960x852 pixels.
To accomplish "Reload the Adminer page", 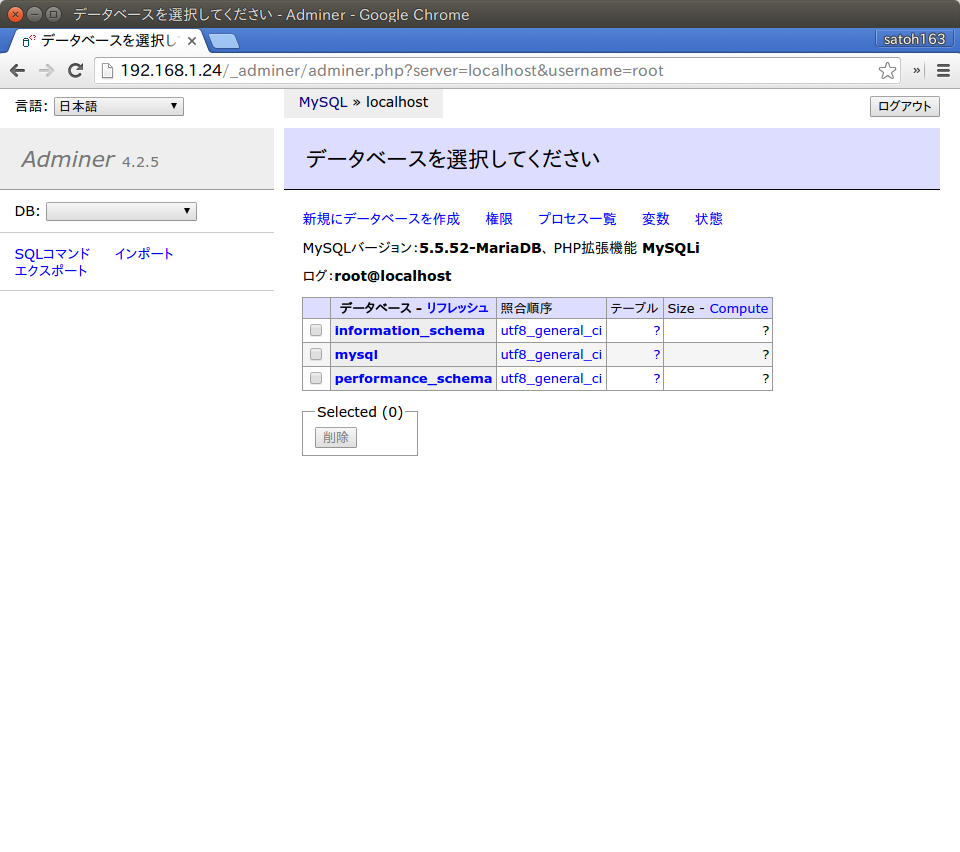I will [75, 71].
